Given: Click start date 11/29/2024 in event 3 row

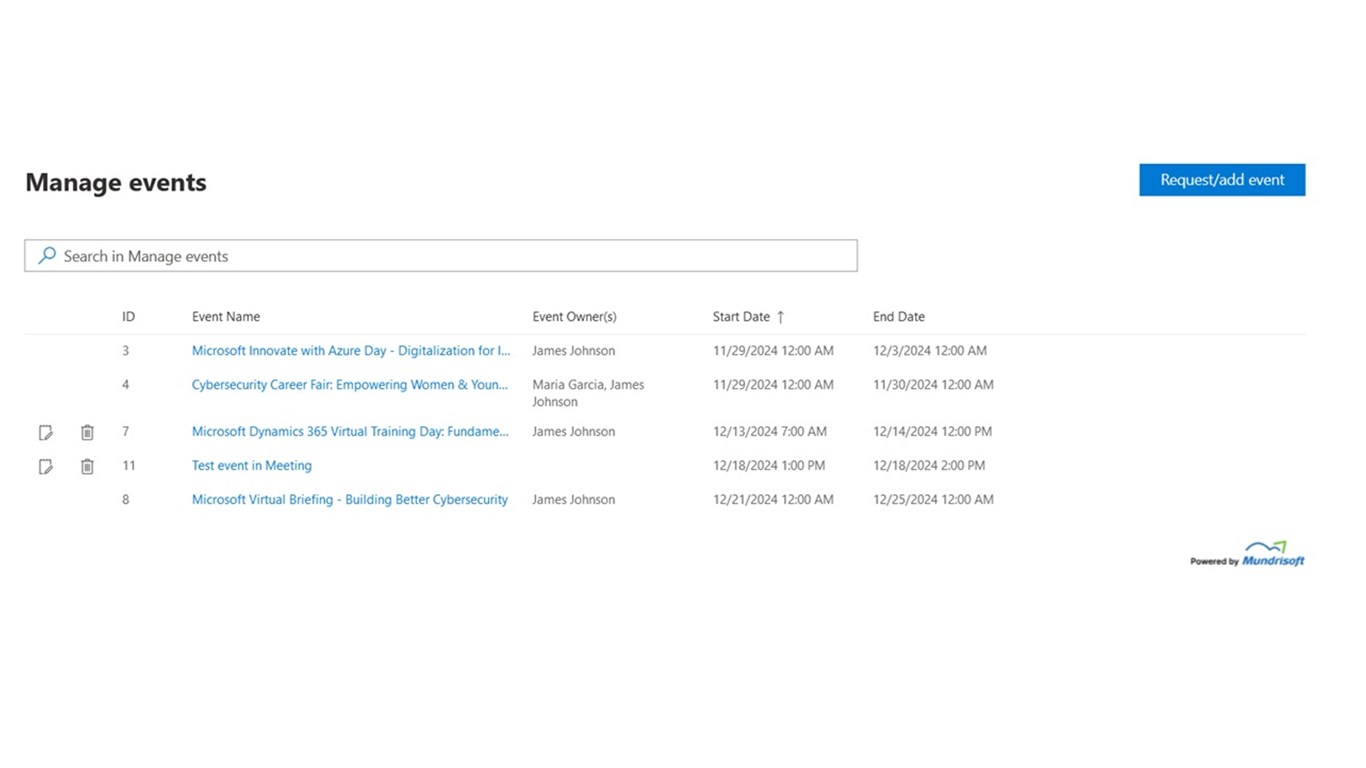Looking at the screenshot, I should tap(773, 351).
